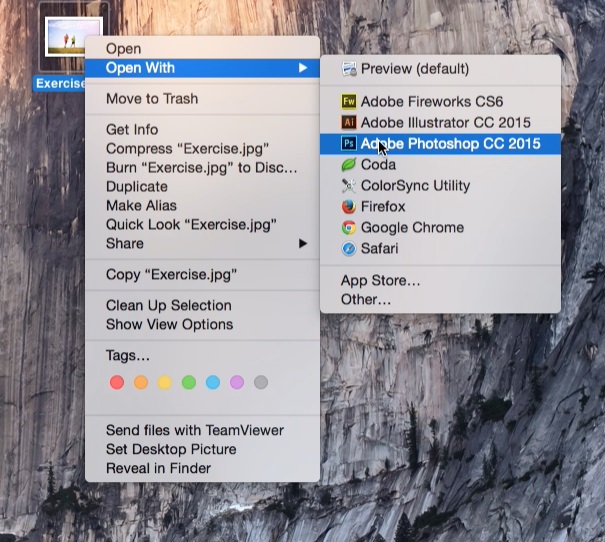Apply the yellow tag color
Image resolution: width=605 pixels, height=542 pixels.
tap(164, 382)
